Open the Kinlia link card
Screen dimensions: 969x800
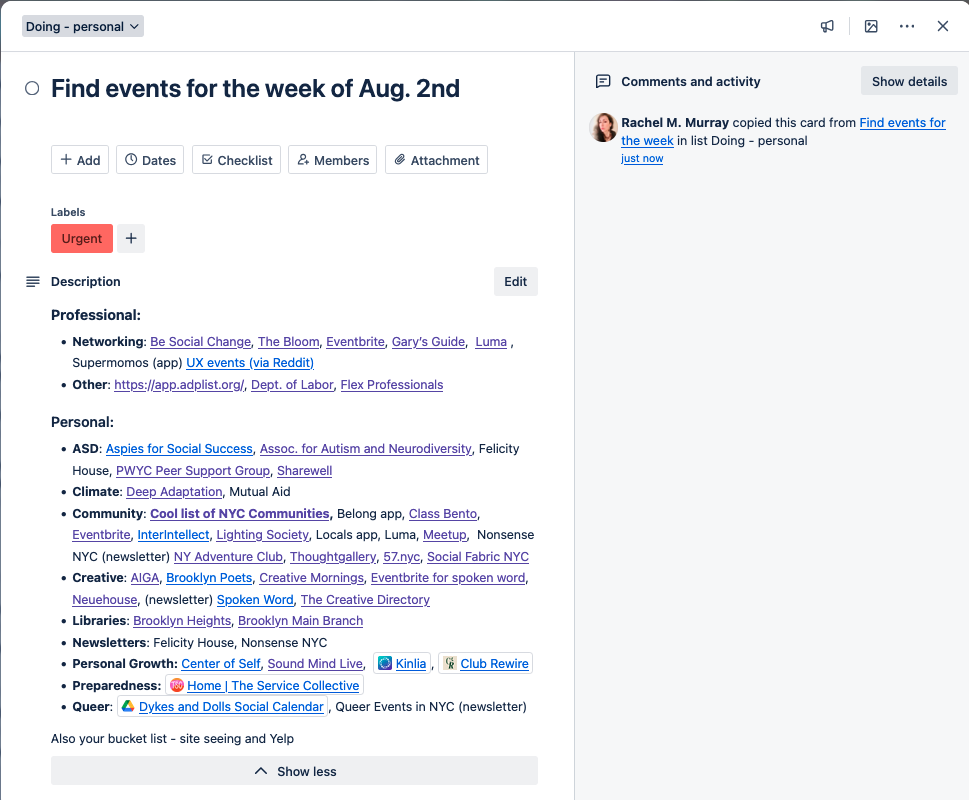402,663
